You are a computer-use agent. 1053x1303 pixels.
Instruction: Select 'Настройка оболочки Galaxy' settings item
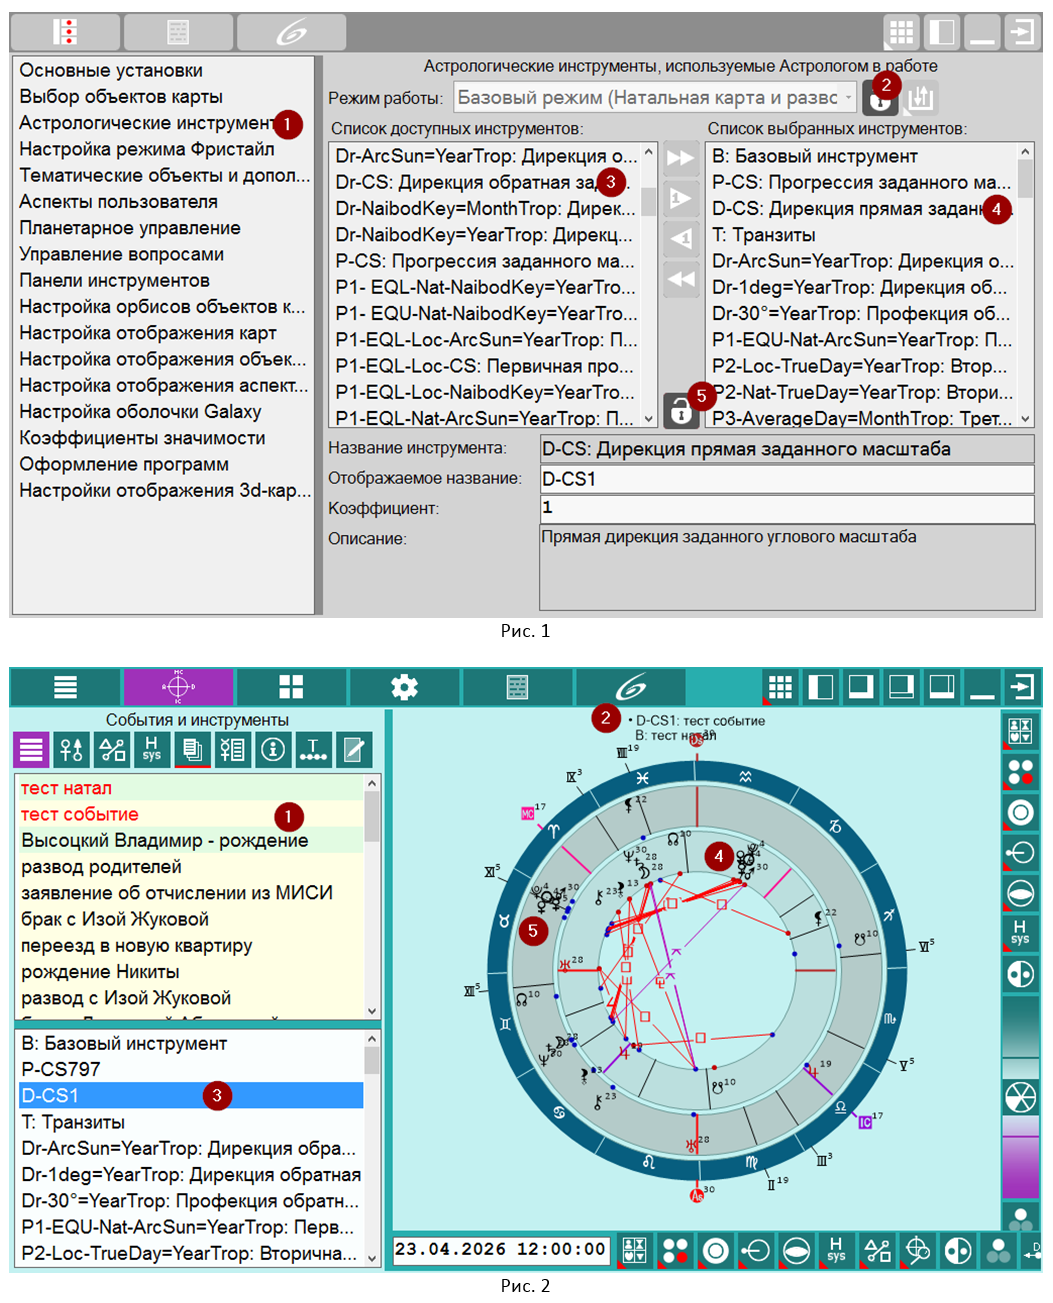(x=140, y=412)
